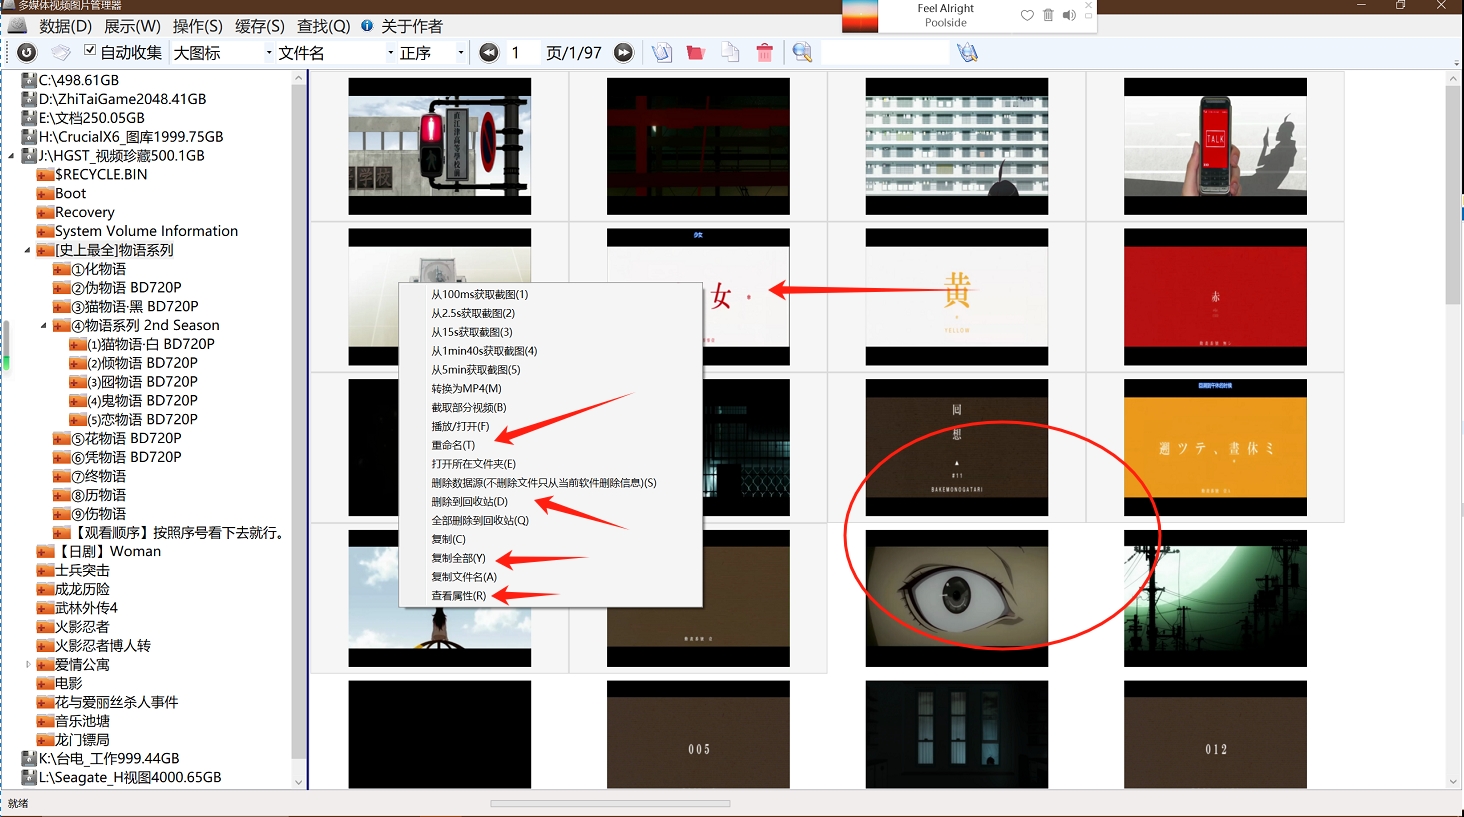Select the (1)猫物语·白 BD720P folder
The height and width of the screenshot is (817, 1464).
(150, 344)
